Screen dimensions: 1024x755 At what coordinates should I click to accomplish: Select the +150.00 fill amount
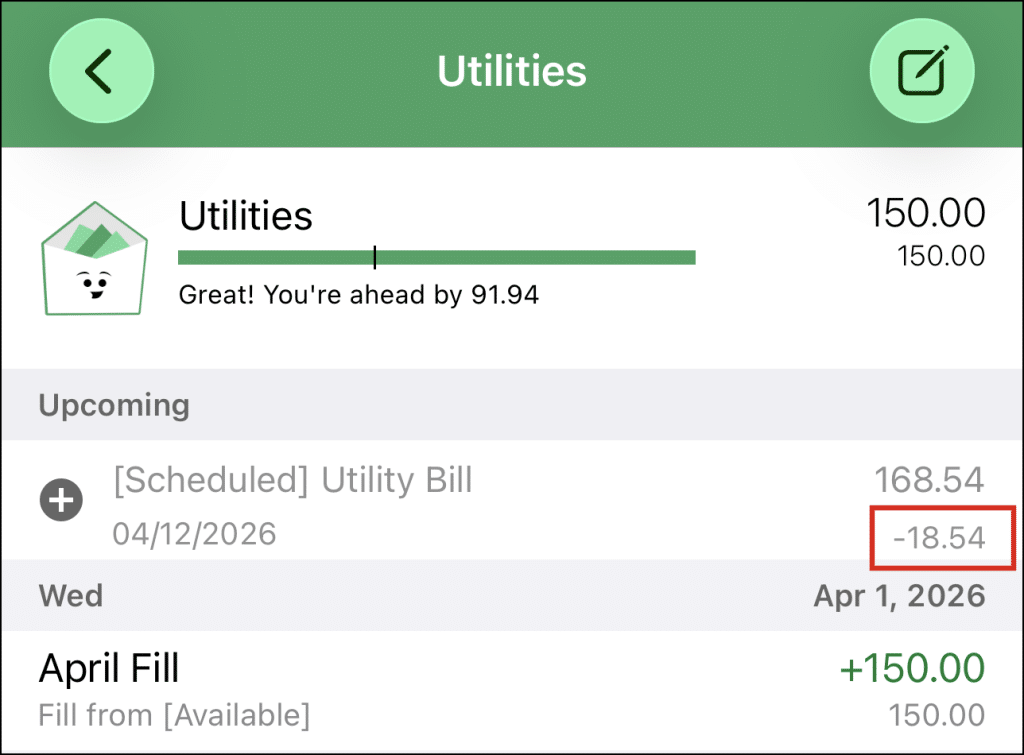(912, 668)
